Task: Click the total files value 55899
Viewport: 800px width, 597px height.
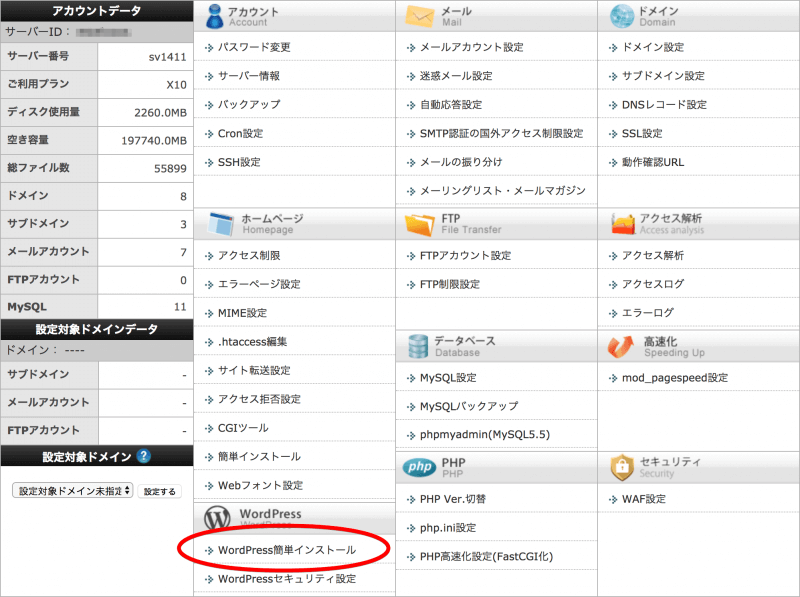Action: [x=170, y=169]
